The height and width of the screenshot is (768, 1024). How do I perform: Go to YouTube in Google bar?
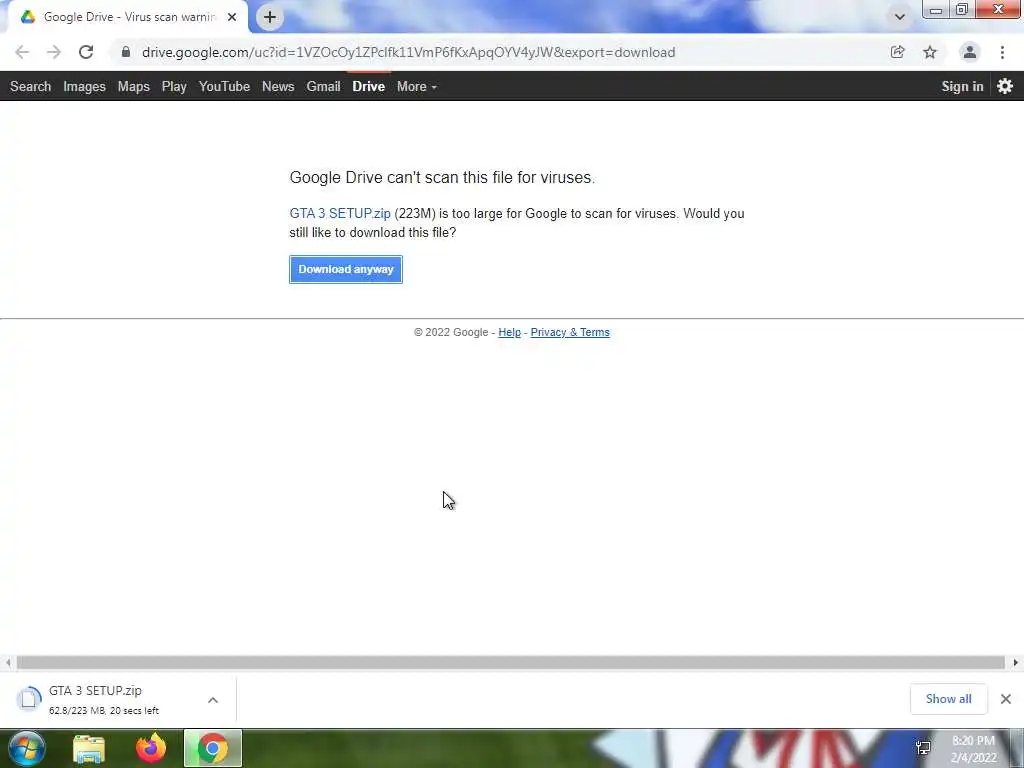pos(224,86)
